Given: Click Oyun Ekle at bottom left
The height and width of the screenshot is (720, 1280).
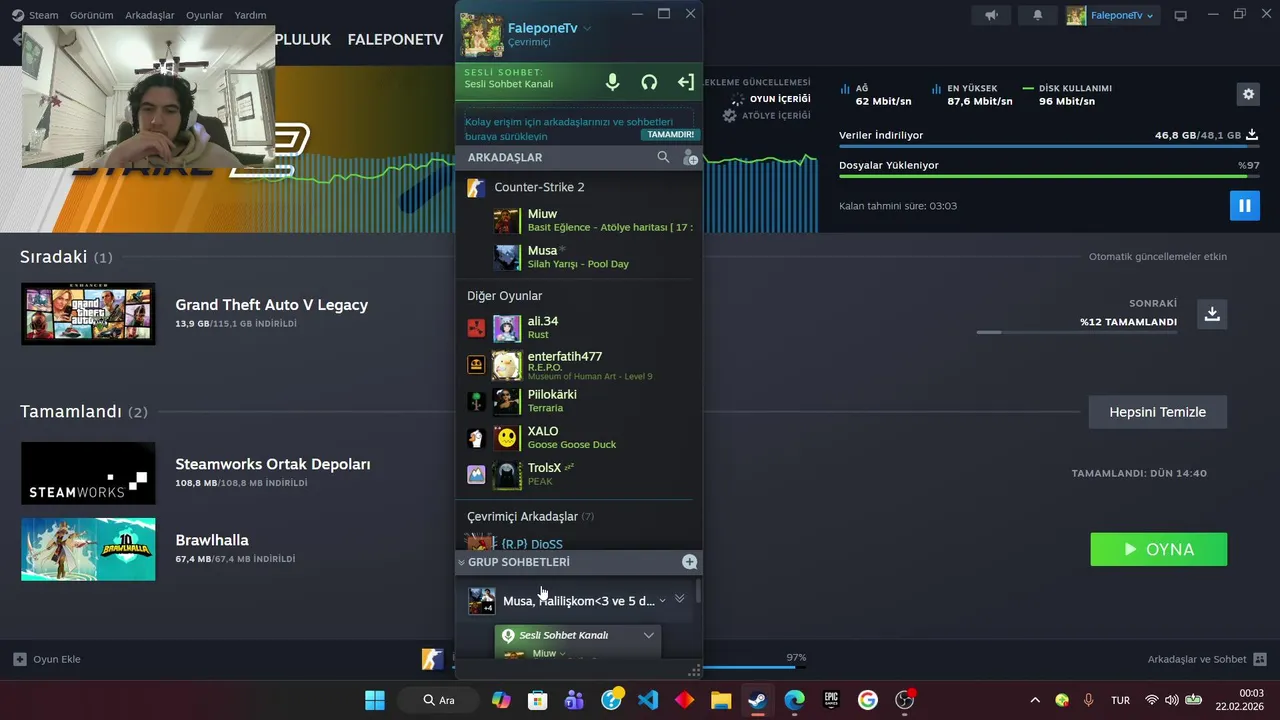Looking at the screenshot, I should [47, 659].
